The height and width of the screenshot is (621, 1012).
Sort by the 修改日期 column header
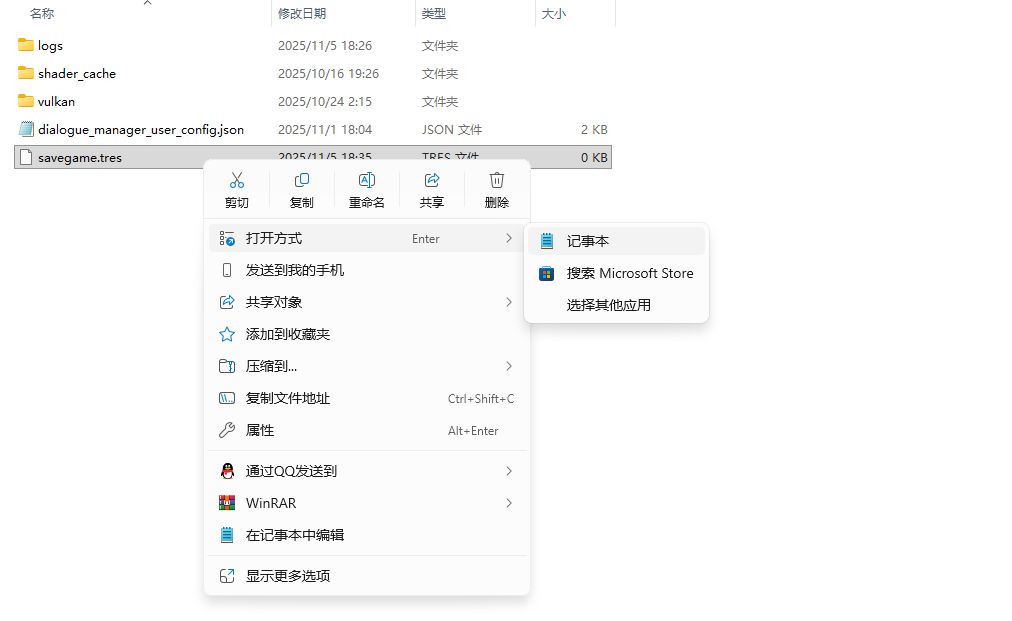[302, 14]
